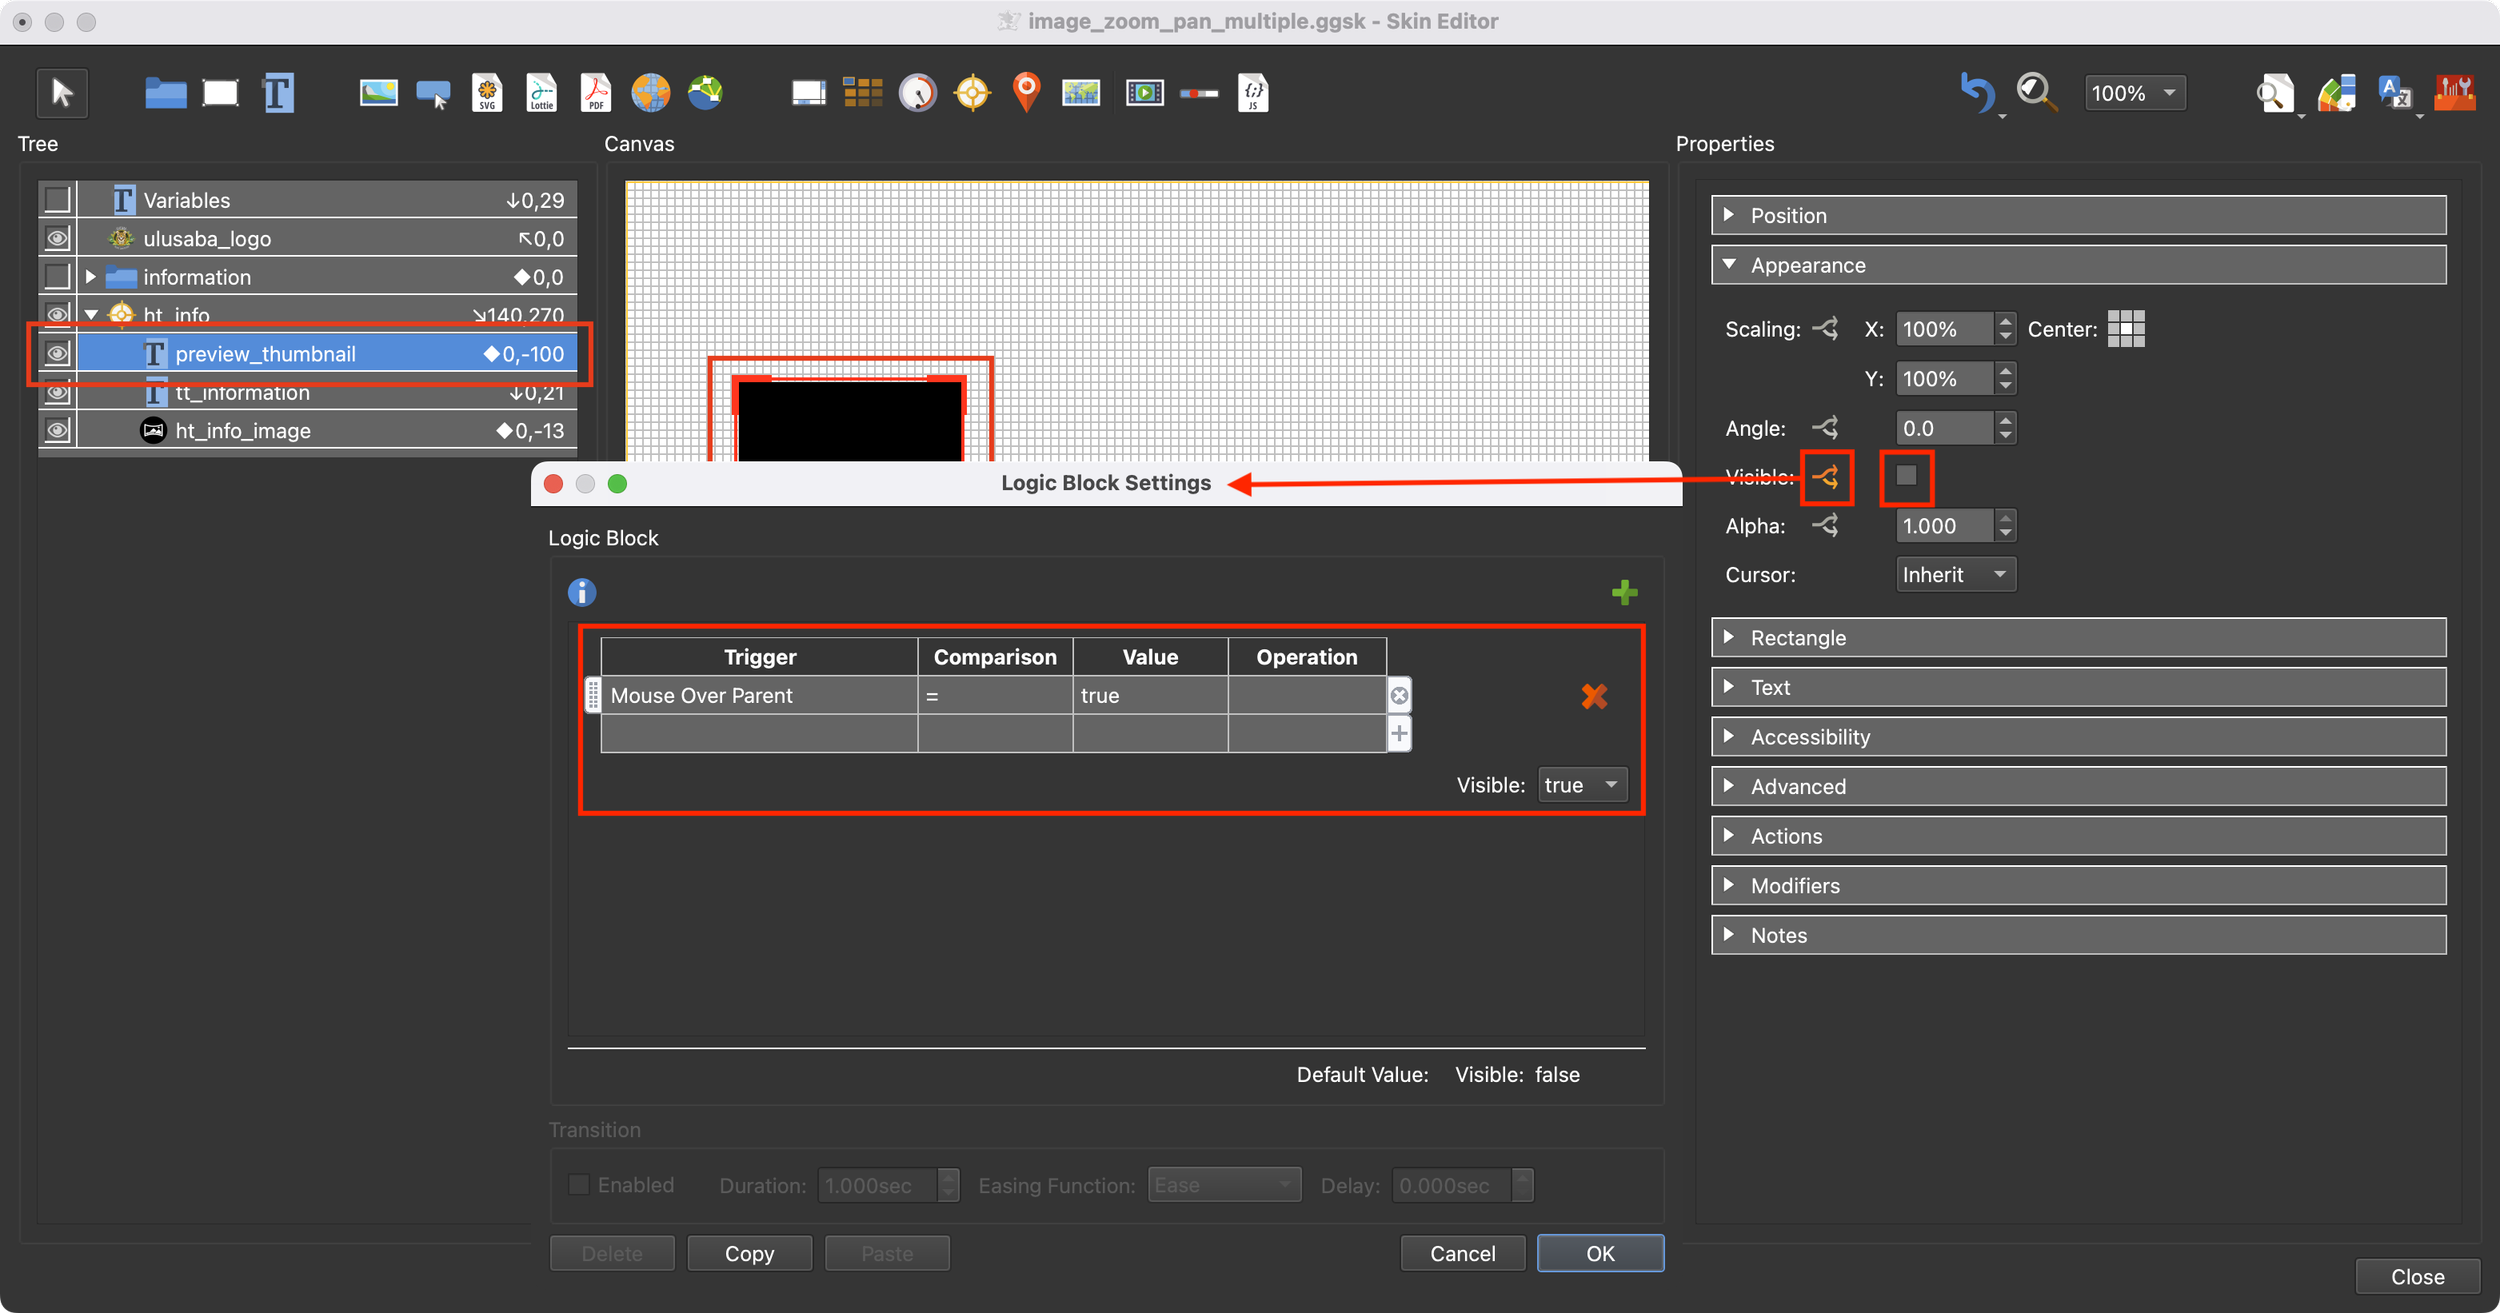Open the Angle logic block icon
This screenshot has width=2500, height=1313.
1826,428
